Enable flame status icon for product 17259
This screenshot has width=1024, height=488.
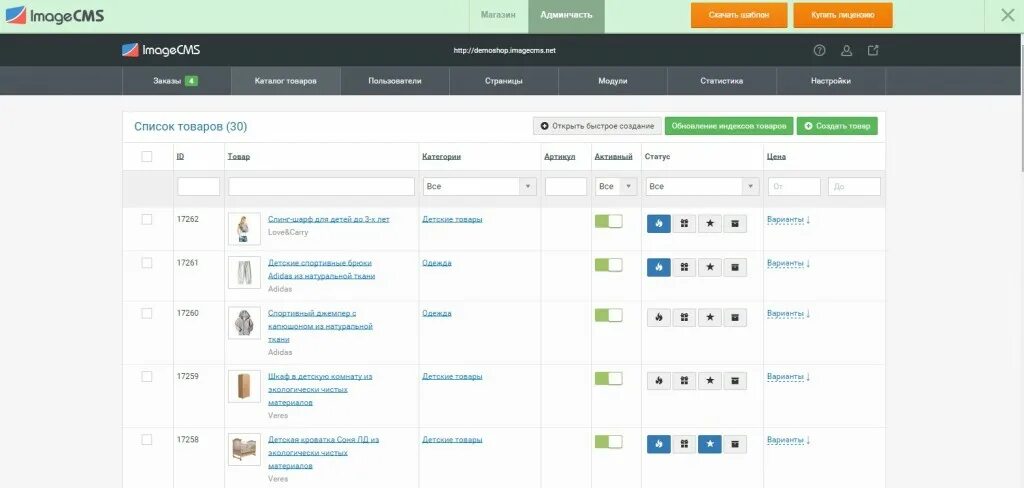pos(658,381)
